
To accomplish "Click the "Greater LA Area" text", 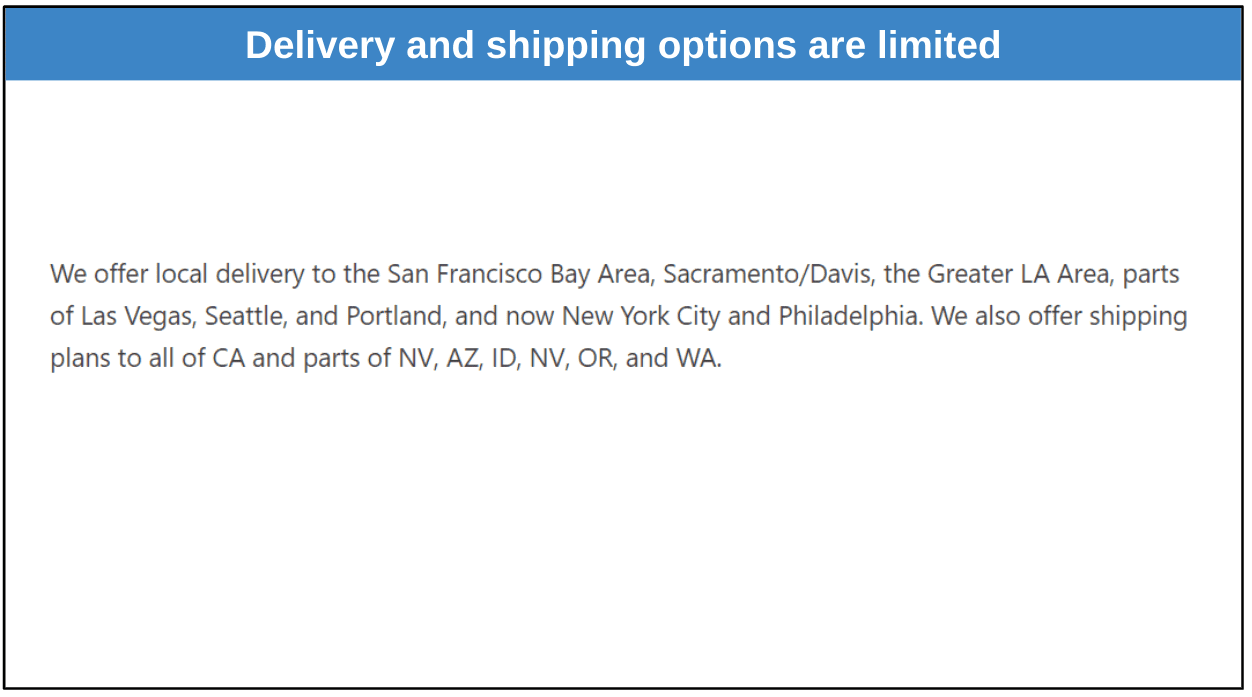I will coord(1020,274).
